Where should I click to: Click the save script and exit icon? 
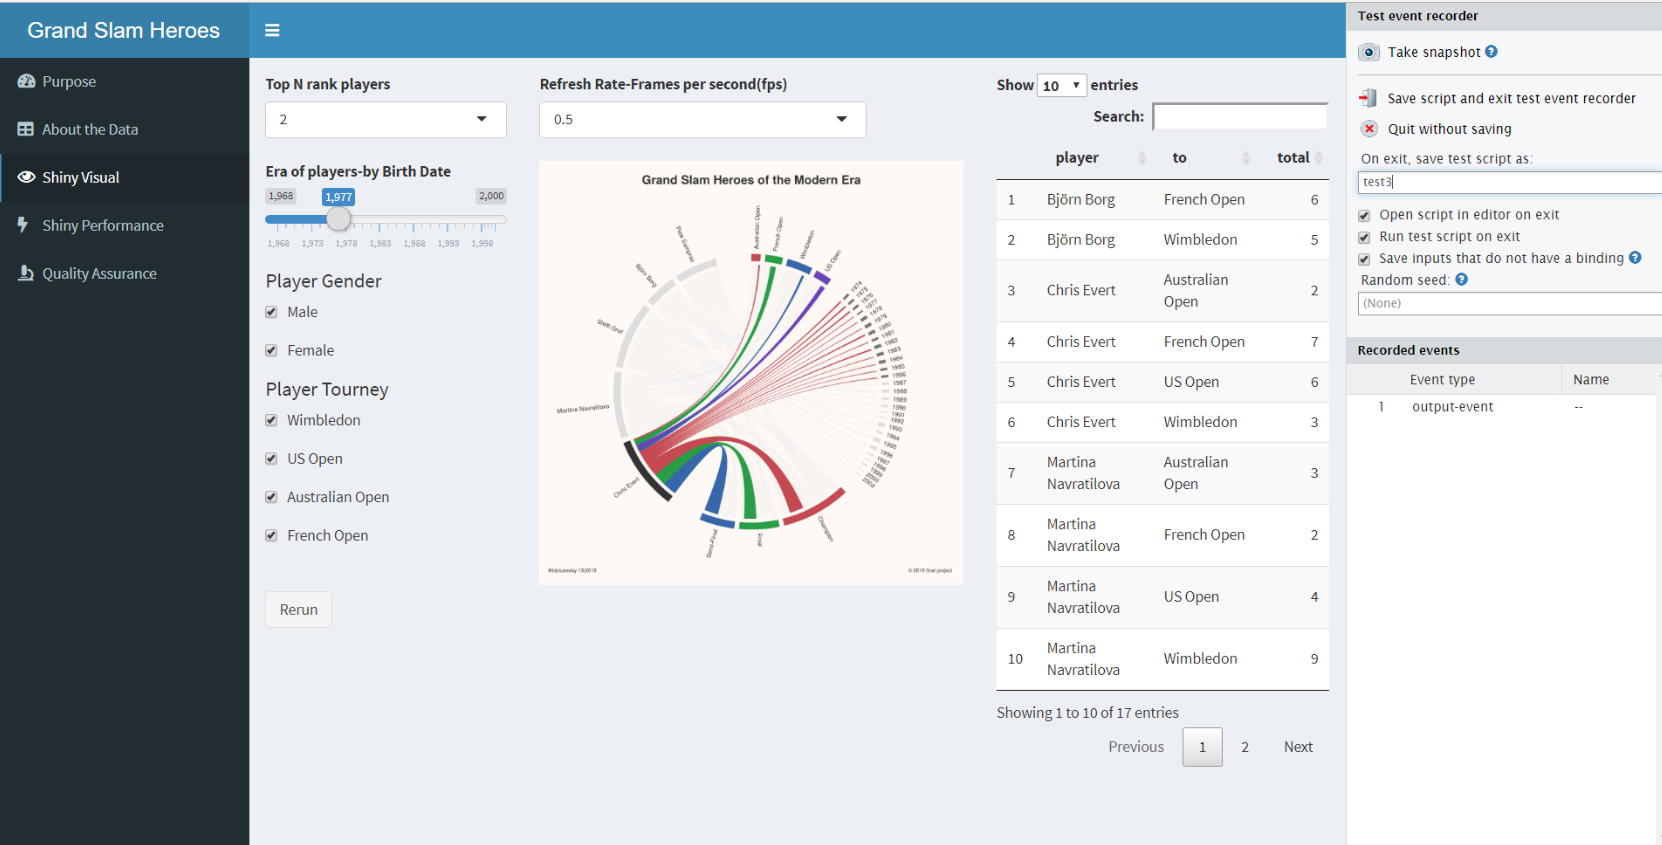[1369, 98]
